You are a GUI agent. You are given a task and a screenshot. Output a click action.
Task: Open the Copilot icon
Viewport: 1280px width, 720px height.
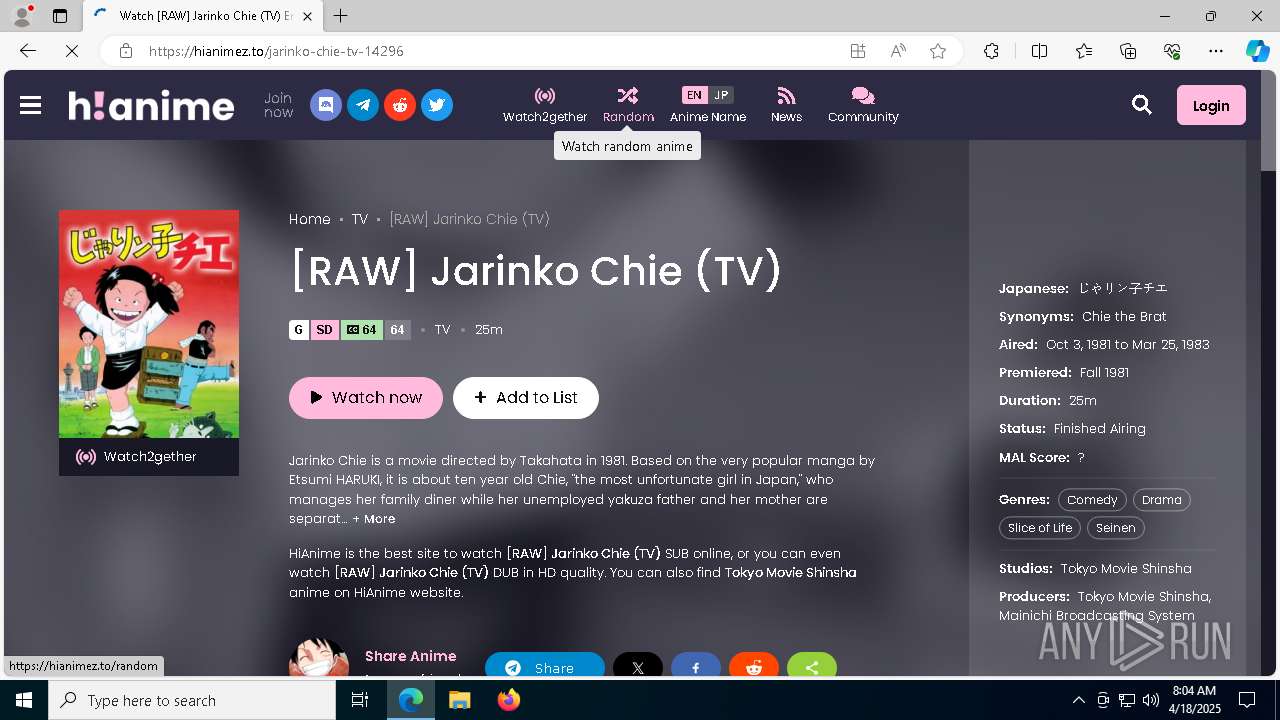tap(1257, 51)
